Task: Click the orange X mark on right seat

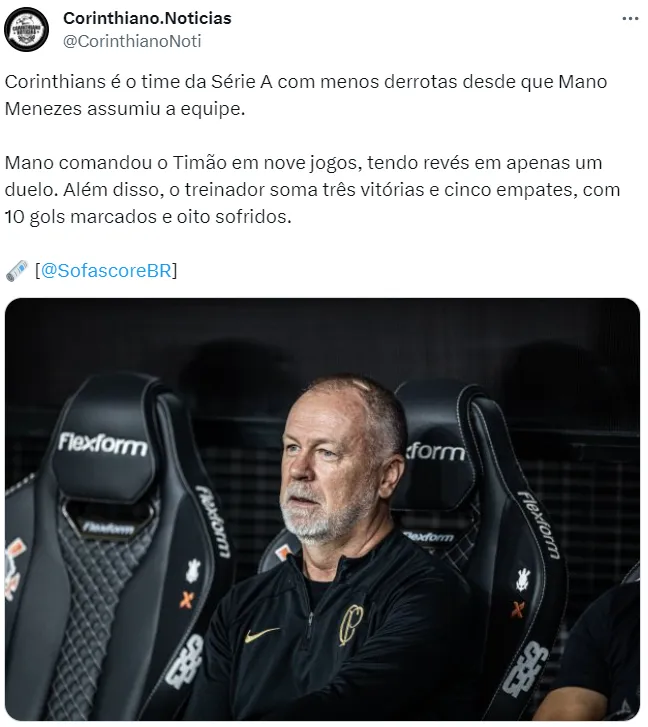Action: [517, 610]
